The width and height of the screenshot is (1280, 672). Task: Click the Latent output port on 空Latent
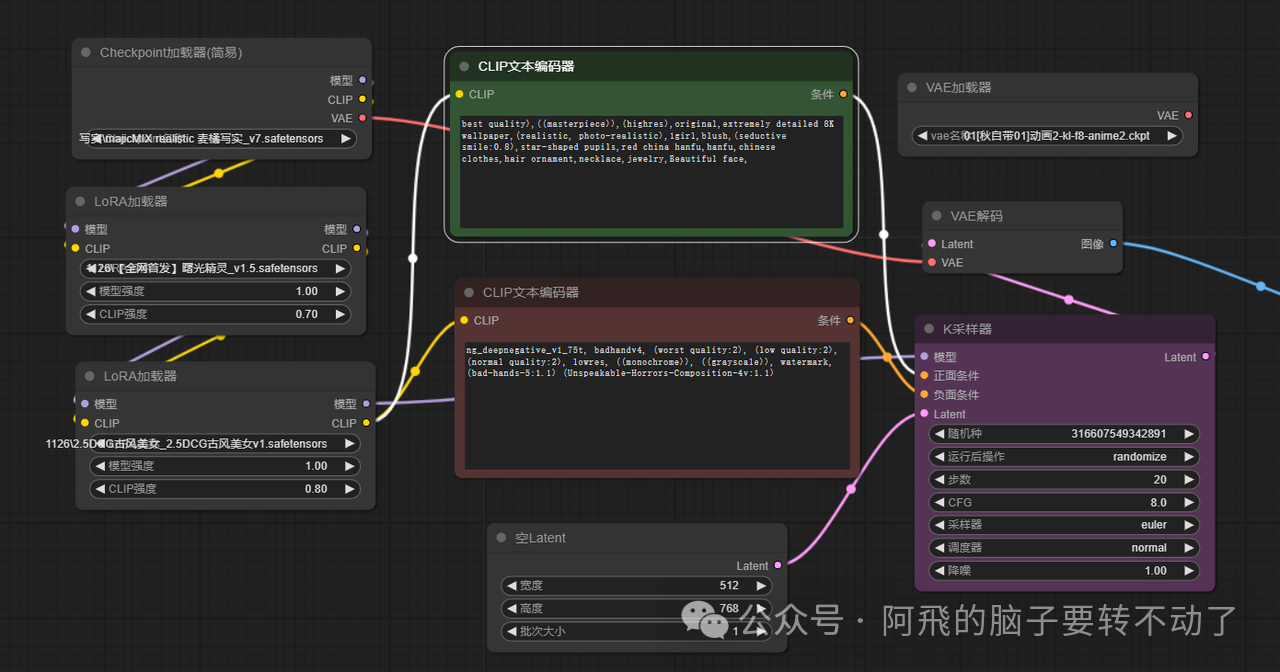coord(778,566)
